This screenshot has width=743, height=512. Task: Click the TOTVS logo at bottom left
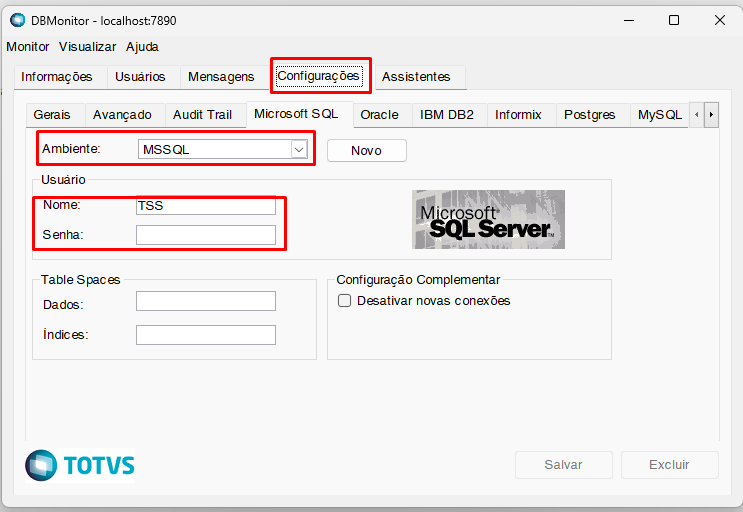click(x=80, y=465)
